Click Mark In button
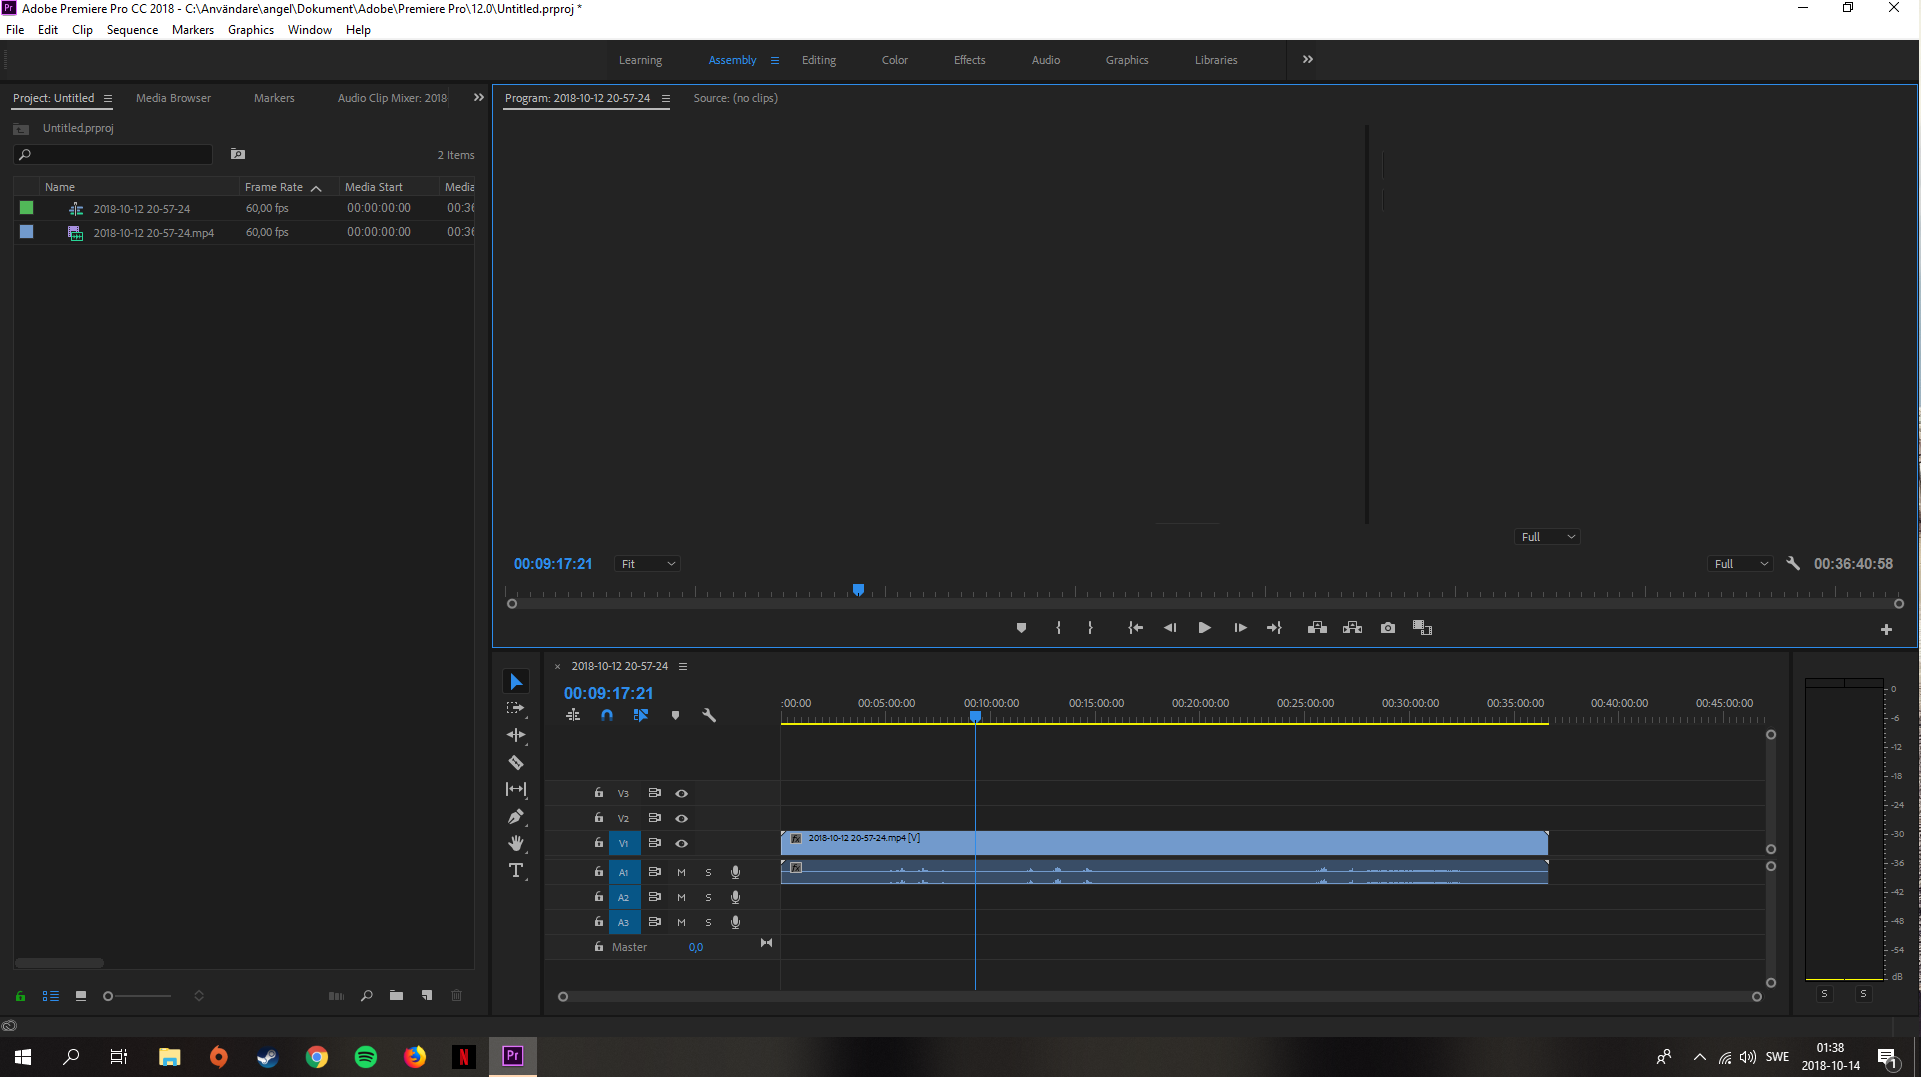 click(x=1058, y=628)
